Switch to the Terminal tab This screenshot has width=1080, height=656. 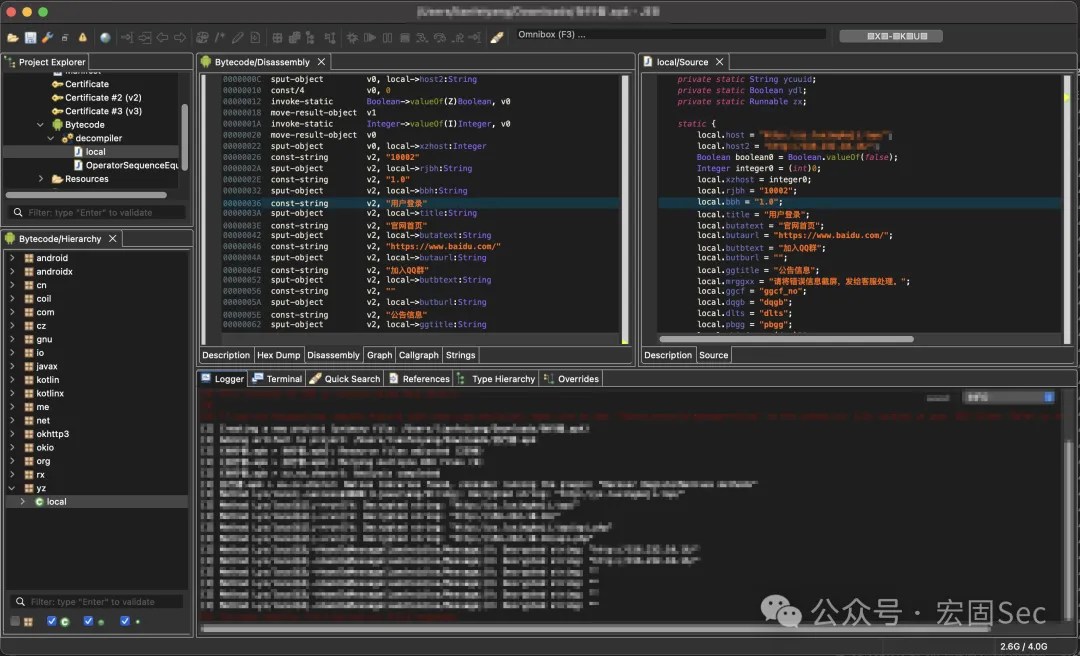point(277,378)
